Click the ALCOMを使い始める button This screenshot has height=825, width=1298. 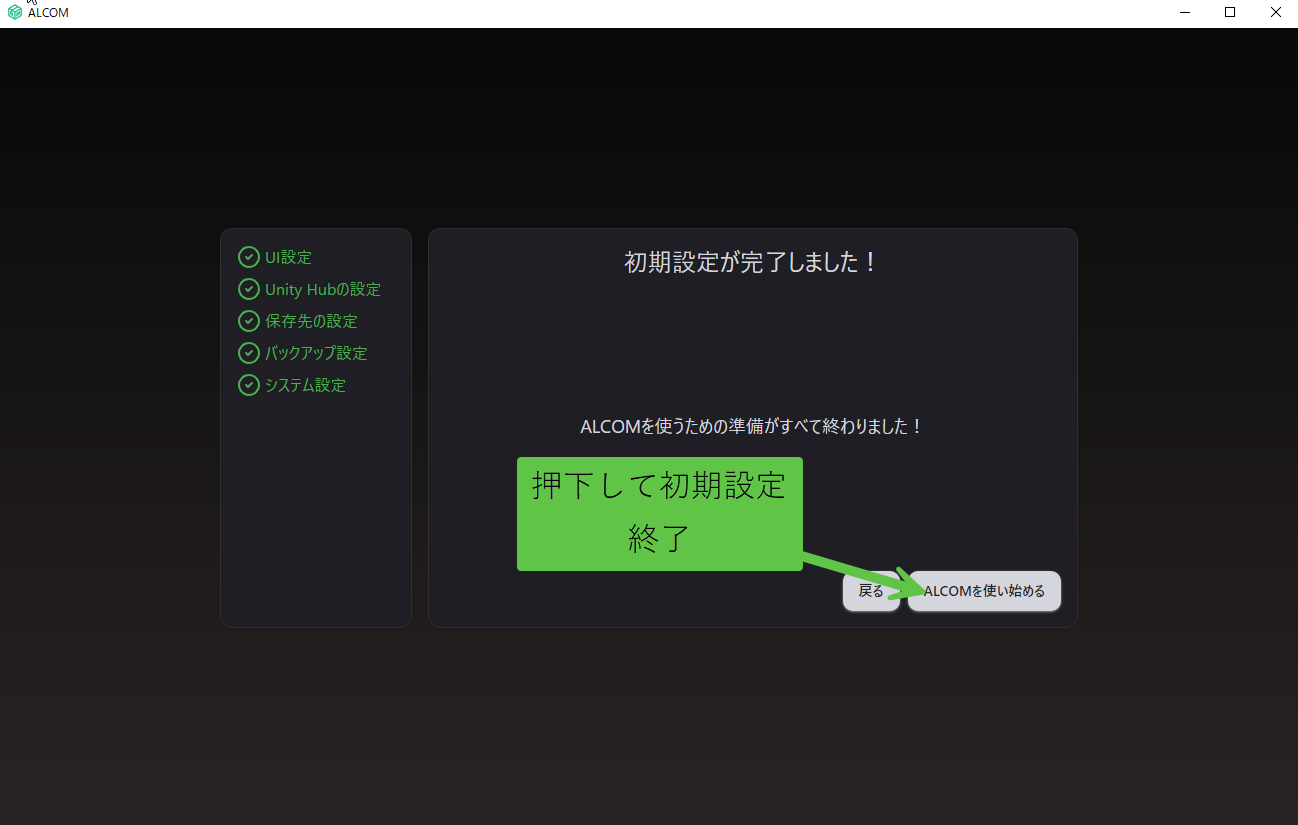(984, 591)
